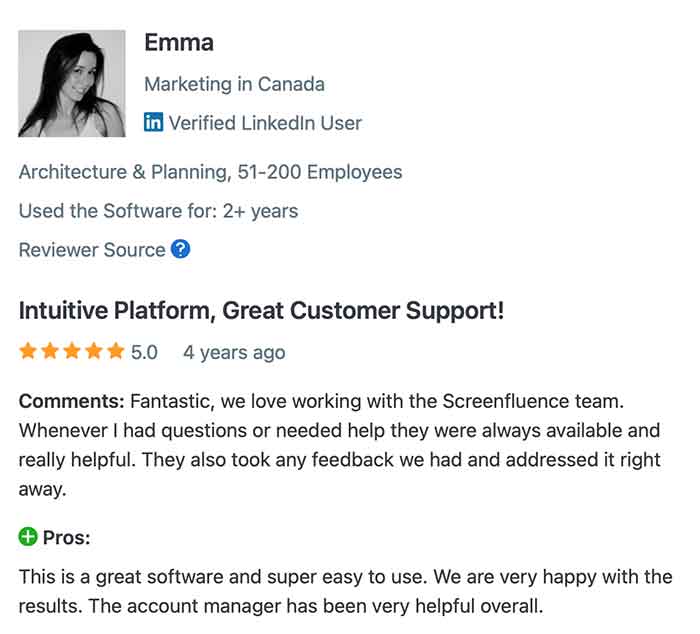Click the 'Marketing in Canada' text

pyautogui.click(x=234, y=84)
